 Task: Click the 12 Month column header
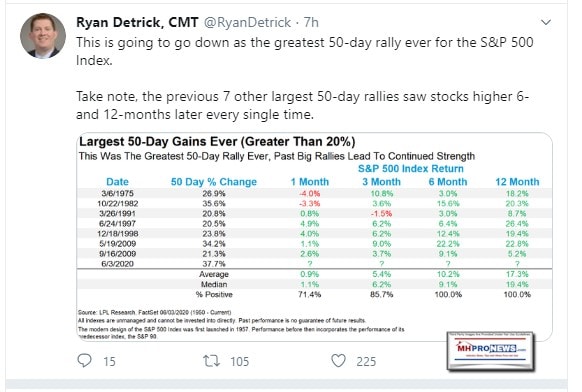pyautogui.click(x=517, y=182)
